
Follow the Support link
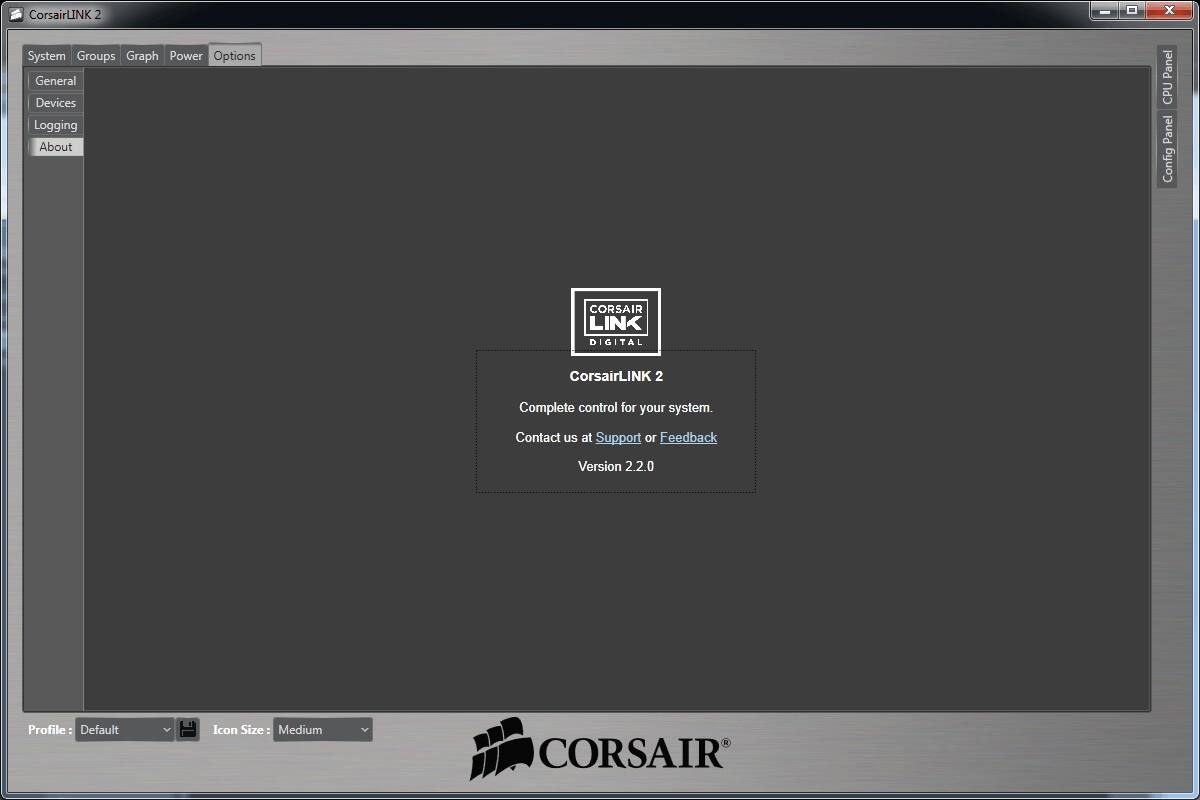tap(618, 437)
